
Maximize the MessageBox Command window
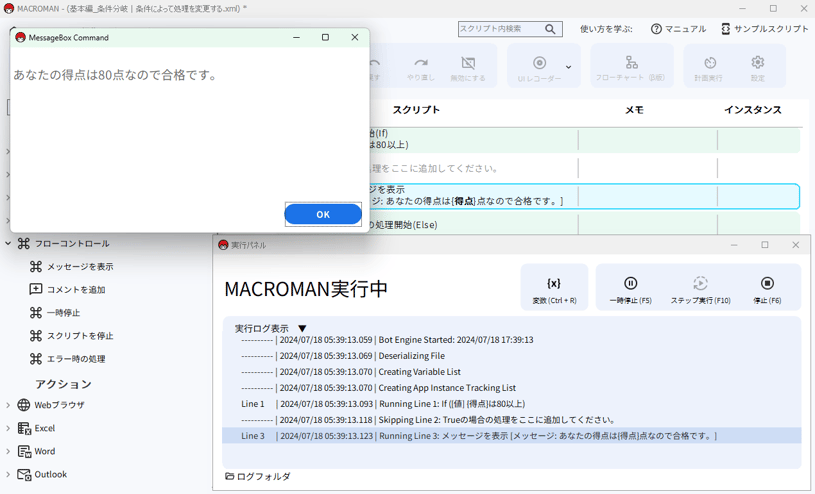[x=325, y=37]
